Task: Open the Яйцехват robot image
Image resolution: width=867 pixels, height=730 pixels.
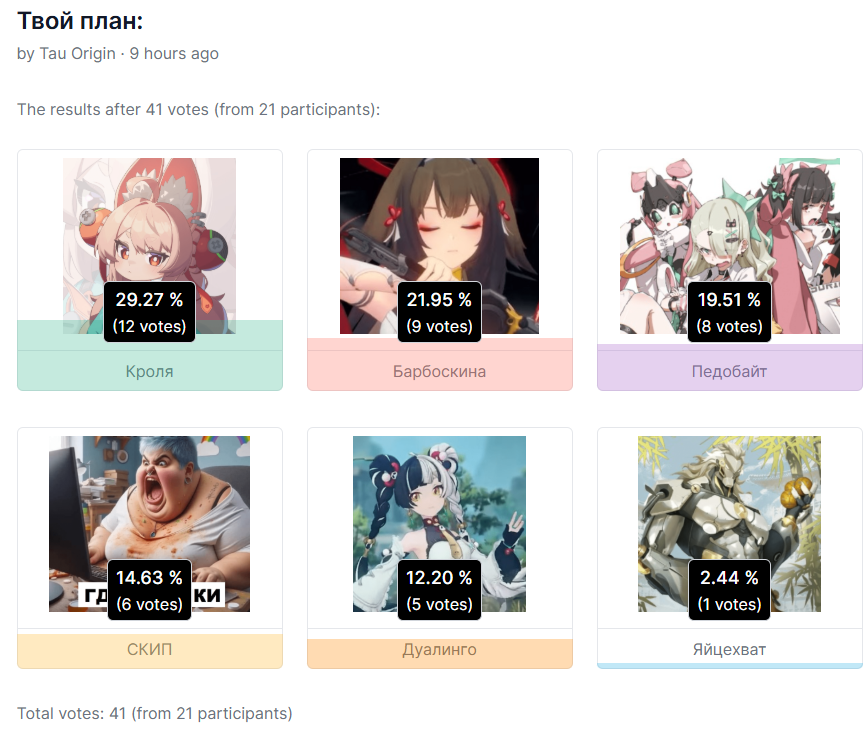Action: point(729,524)
